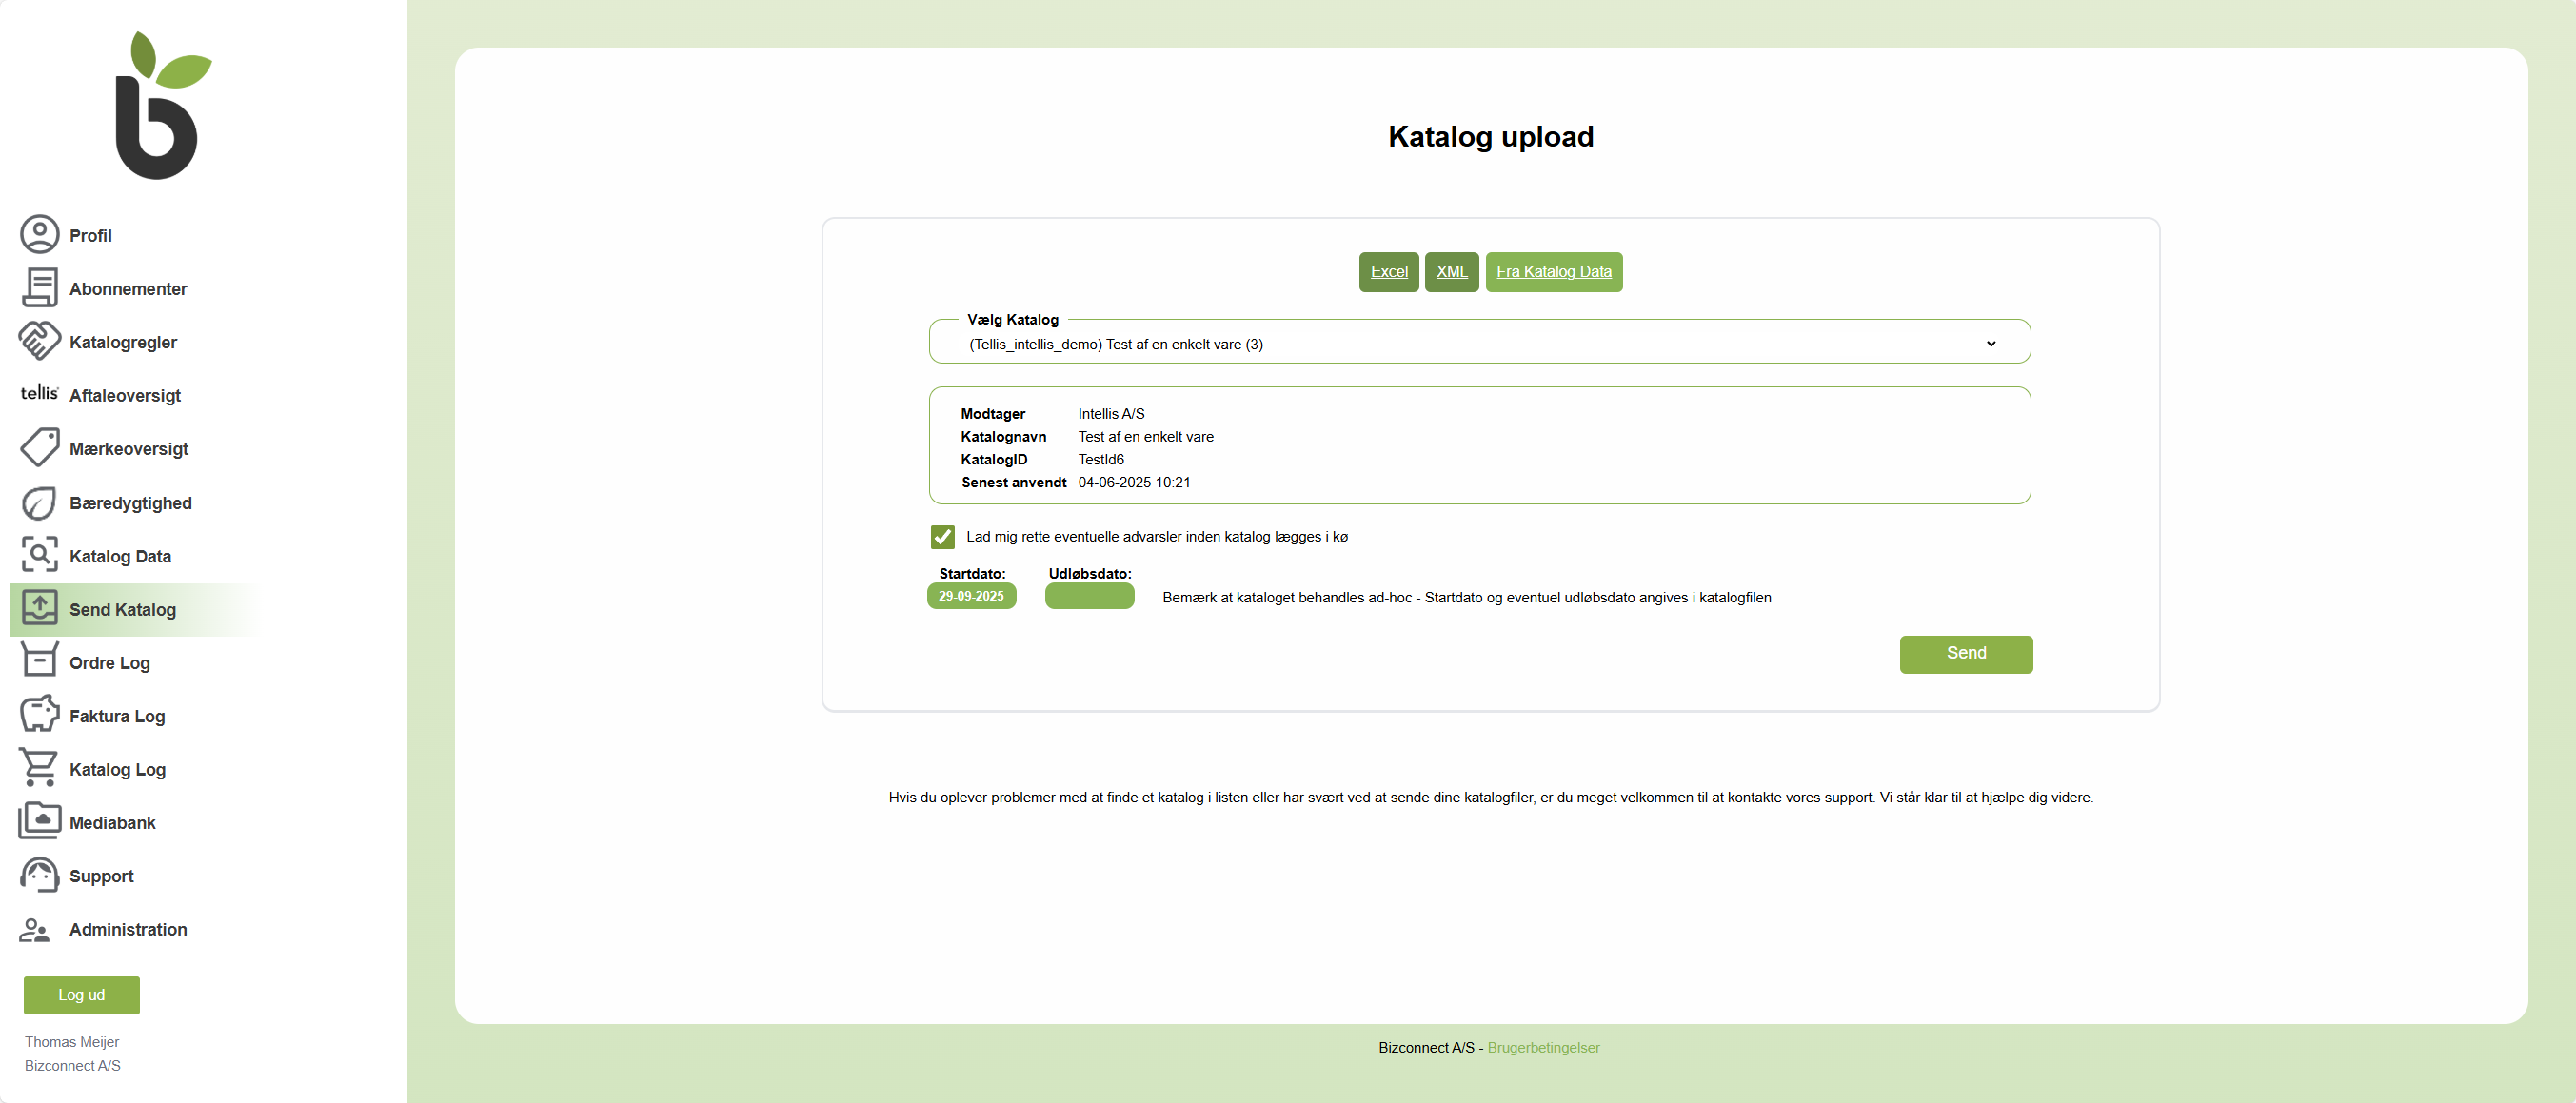Click the Mærkeoversigt tag icon

40,448
